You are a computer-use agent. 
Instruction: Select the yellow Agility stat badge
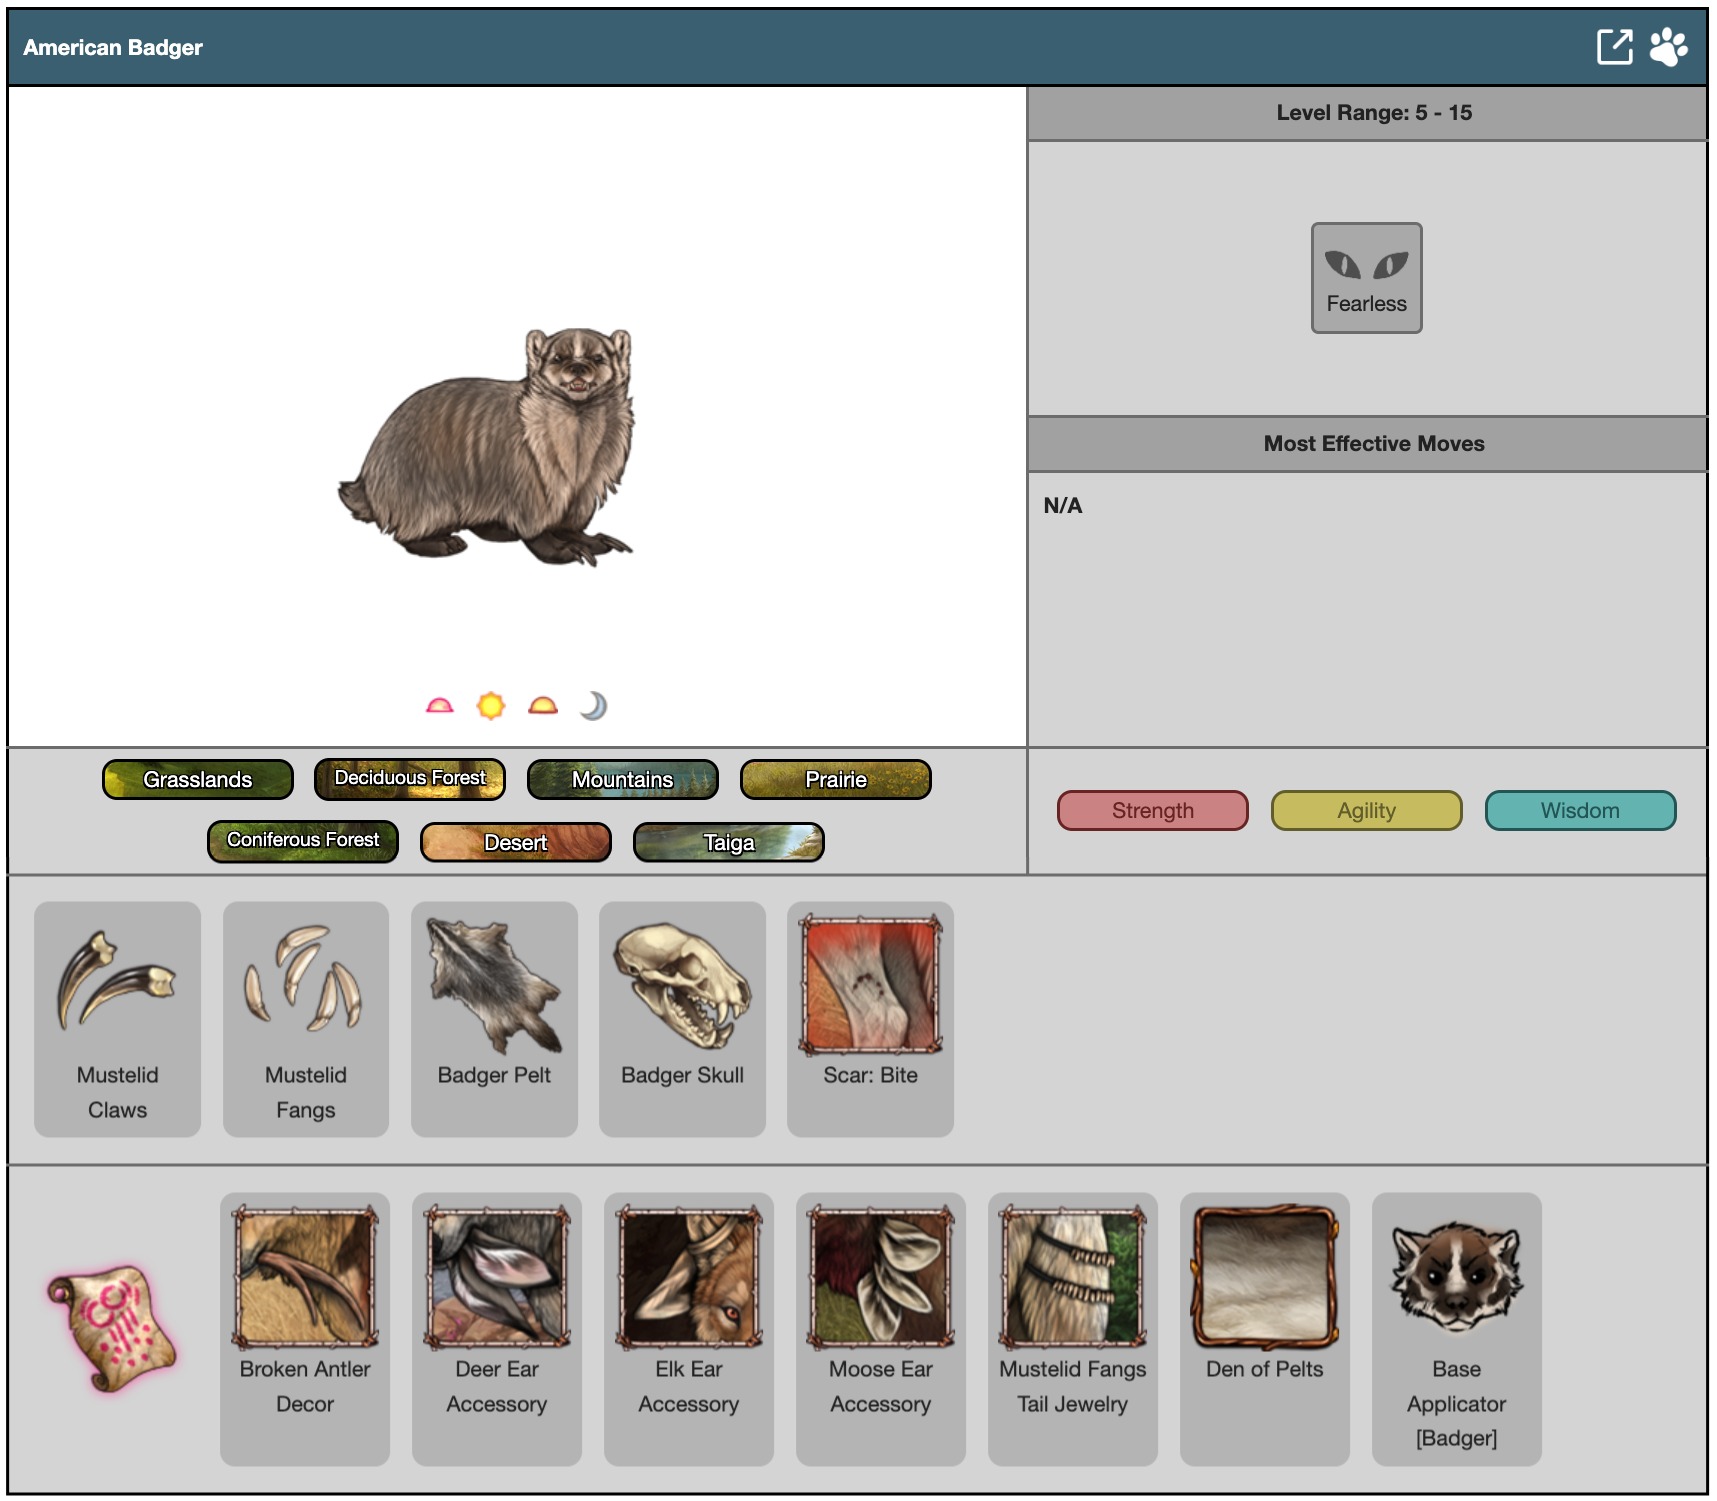click(1366, 811)
